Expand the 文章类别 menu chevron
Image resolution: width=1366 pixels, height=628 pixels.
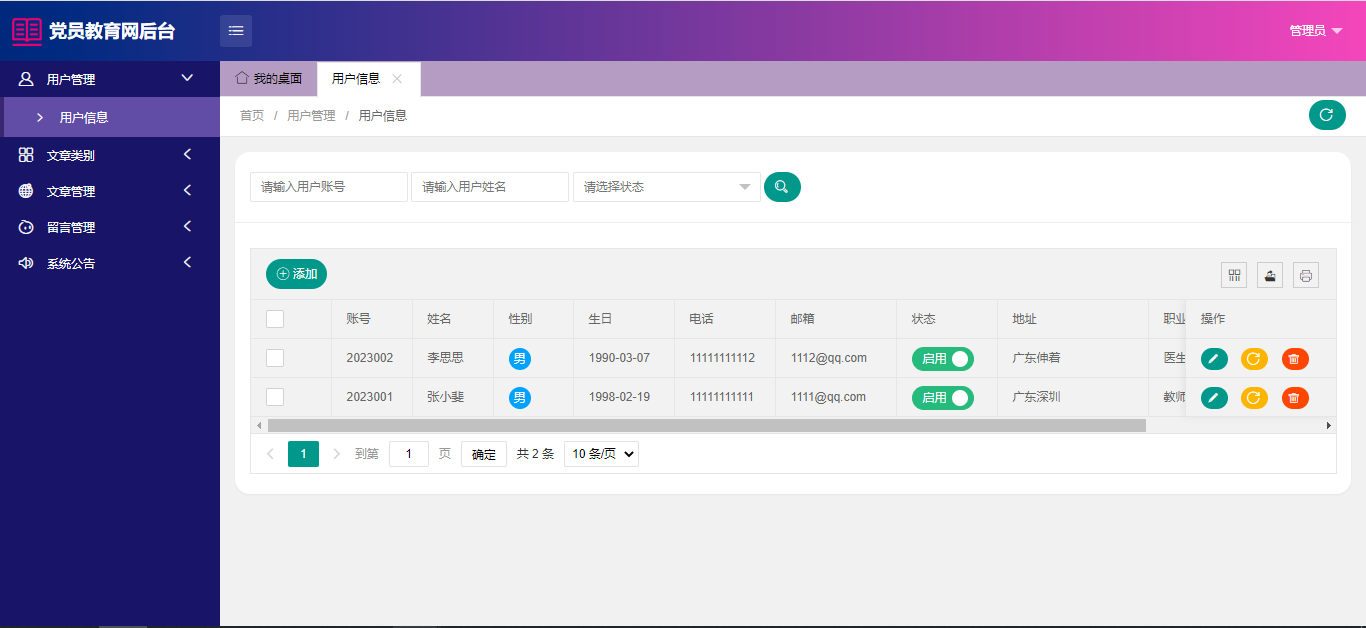click(x=187, y=154)
